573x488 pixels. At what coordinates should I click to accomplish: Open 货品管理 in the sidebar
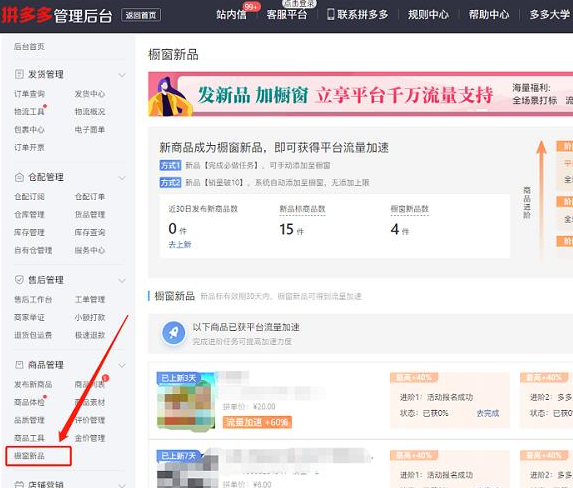coord(90,215)
